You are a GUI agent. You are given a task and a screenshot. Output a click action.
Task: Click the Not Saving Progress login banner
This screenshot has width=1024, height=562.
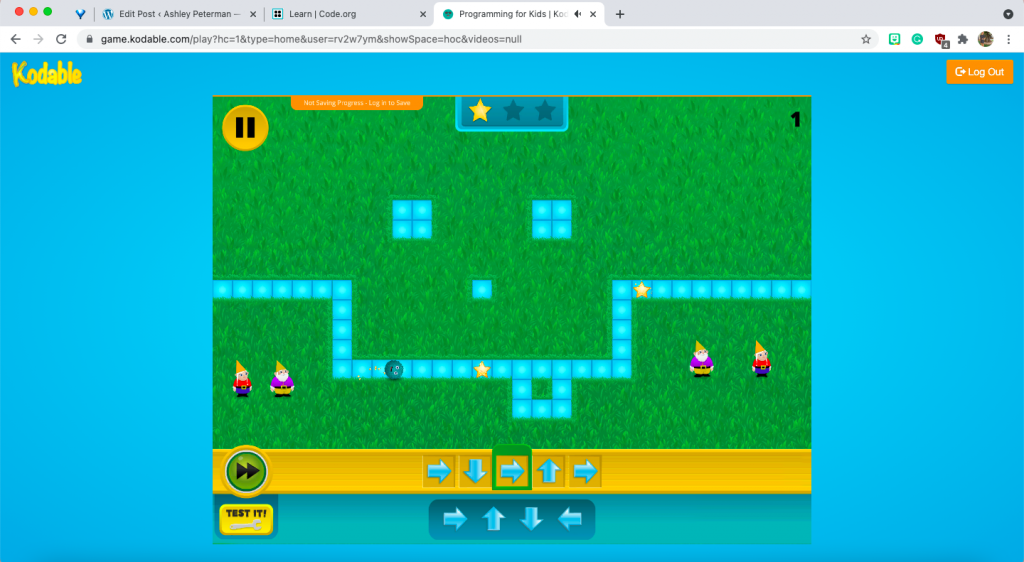click(357, 103)
